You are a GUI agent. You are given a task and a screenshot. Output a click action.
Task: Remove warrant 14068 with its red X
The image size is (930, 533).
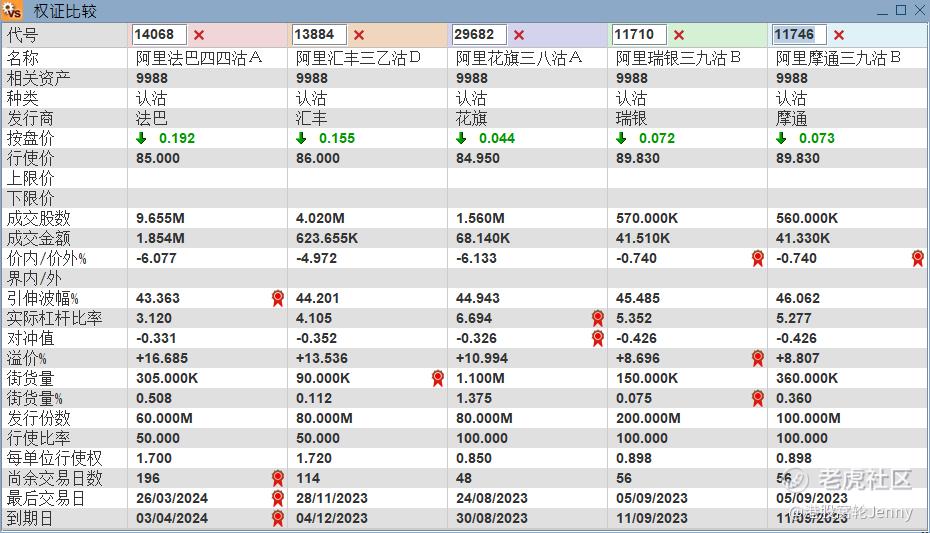(x=199, y=35)
